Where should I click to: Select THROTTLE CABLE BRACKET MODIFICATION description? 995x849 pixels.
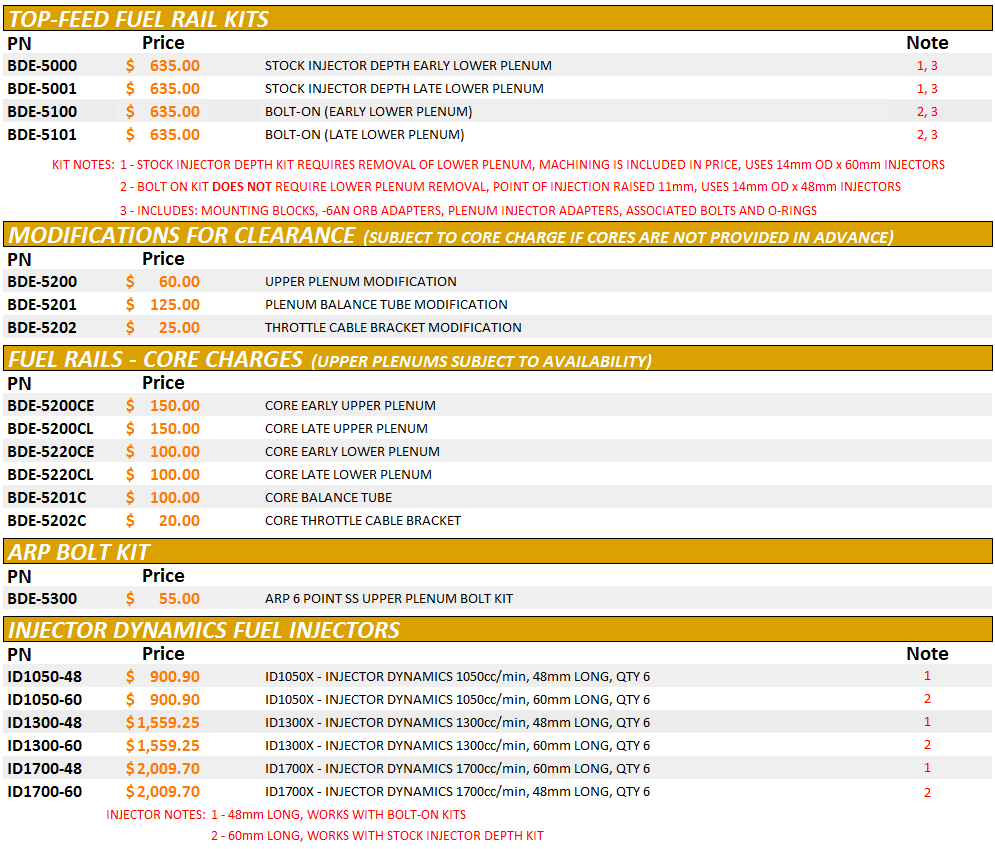(393, 328)
